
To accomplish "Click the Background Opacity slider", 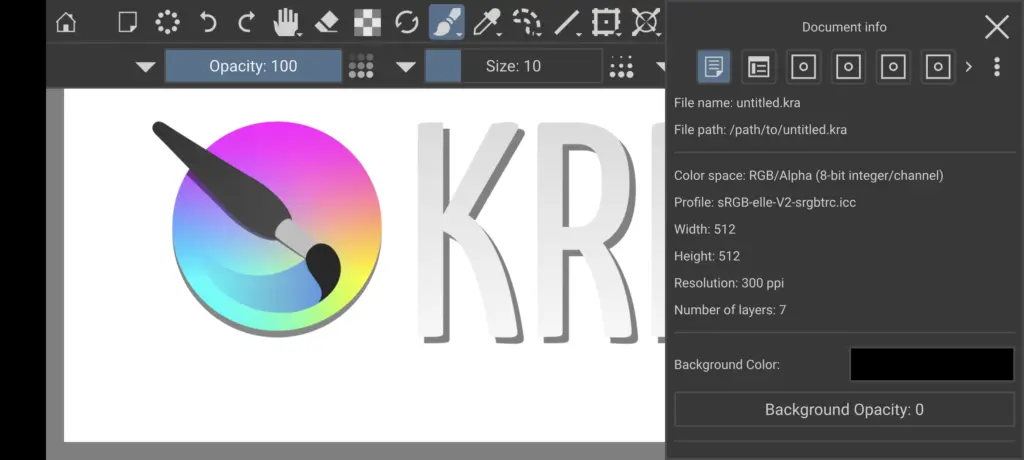I will [x=844, y=410].
